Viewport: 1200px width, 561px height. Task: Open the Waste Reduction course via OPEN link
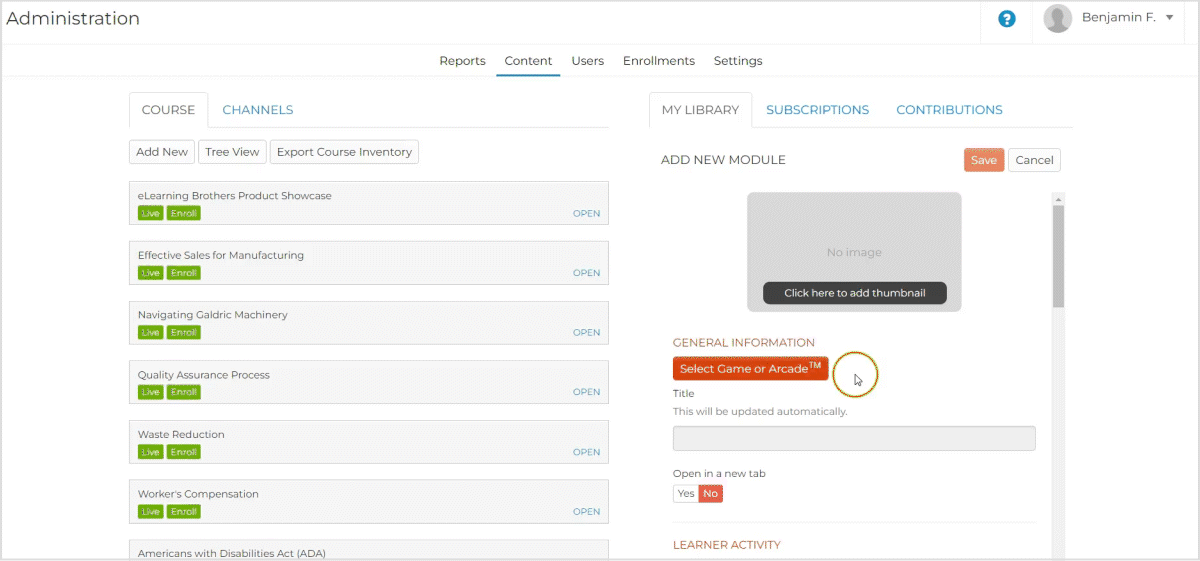(x=586, y=452)
